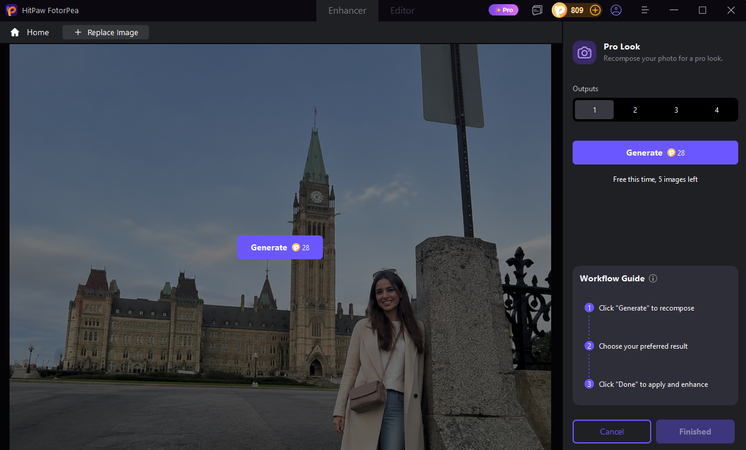Close the HitPaw FotorPea window
746x450 pixels.
pyautogui.click(x=731, y=10)
